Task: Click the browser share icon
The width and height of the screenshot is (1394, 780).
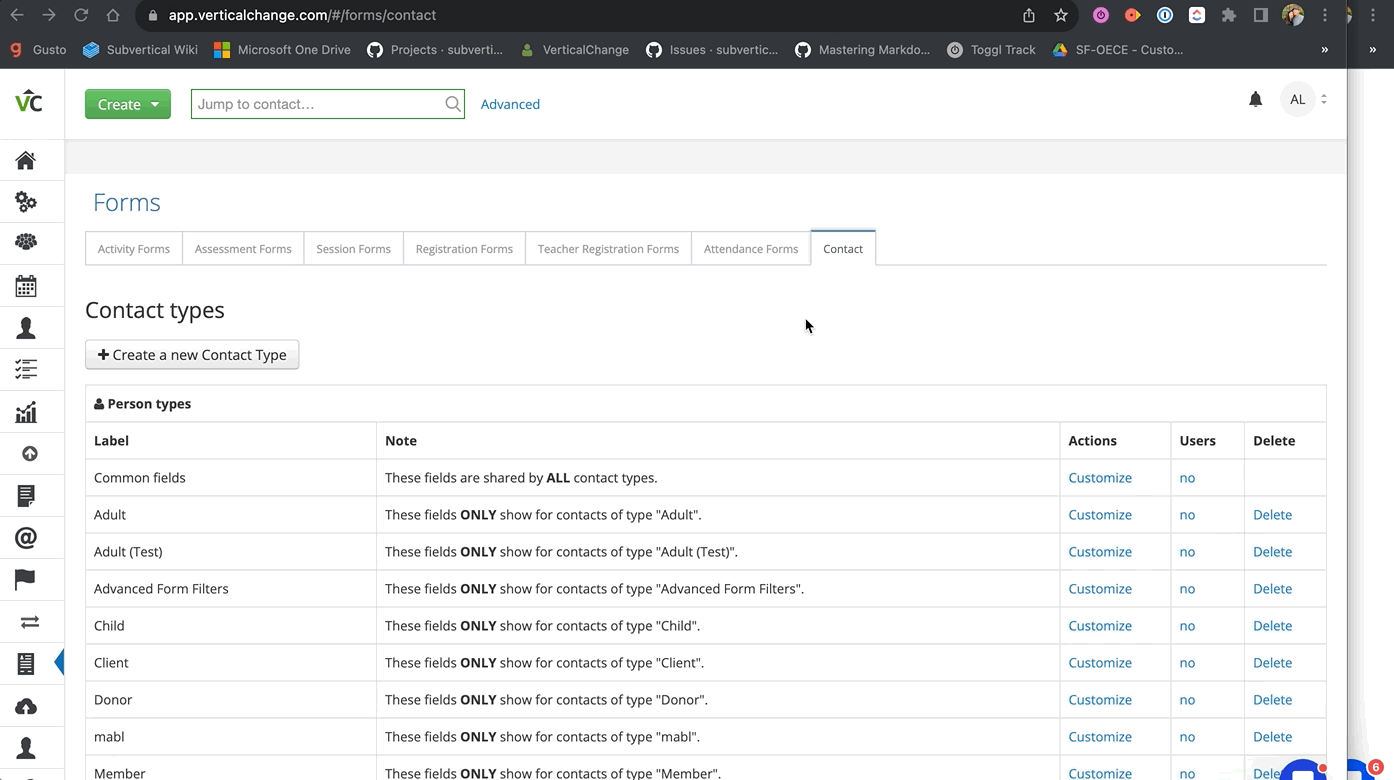Action: point(1029,15)
